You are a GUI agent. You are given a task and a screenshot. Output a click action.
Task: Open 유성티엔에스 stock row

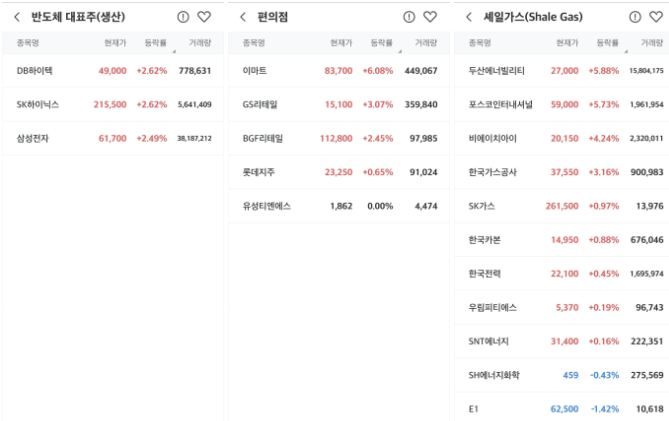[x=339, y=206]
